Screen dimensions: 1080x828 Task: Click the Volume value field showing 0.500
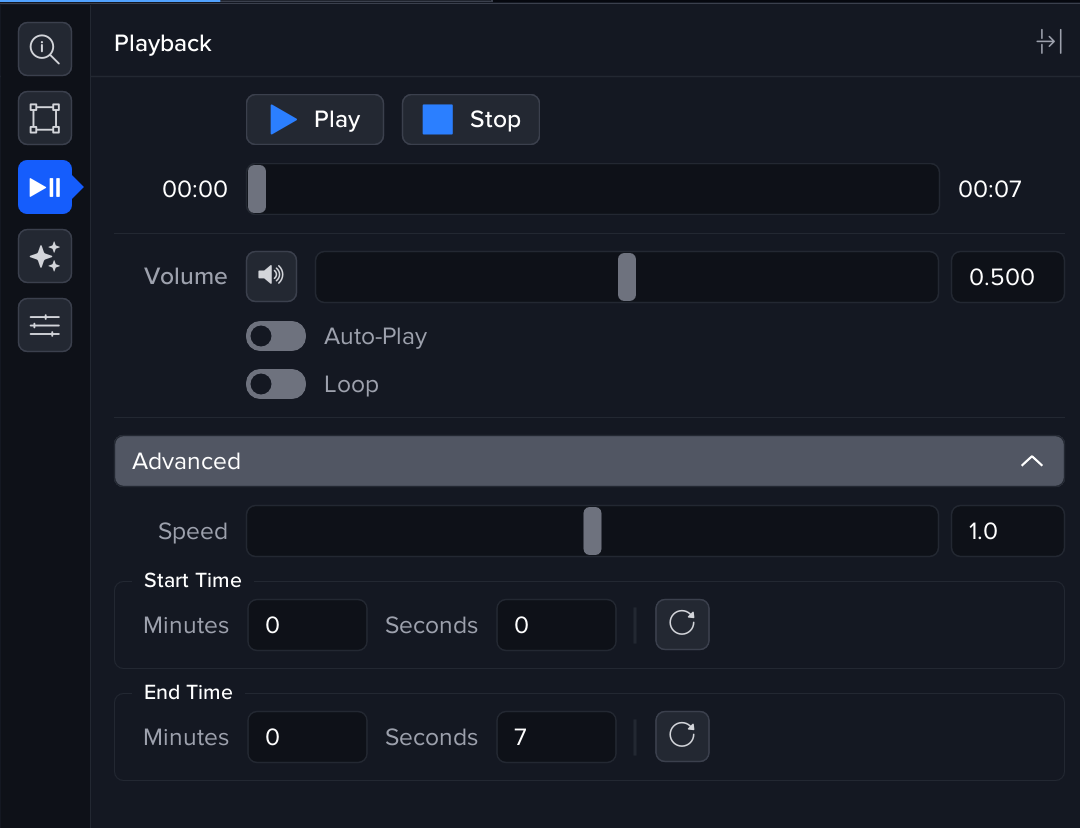(x=1007, y=277)
